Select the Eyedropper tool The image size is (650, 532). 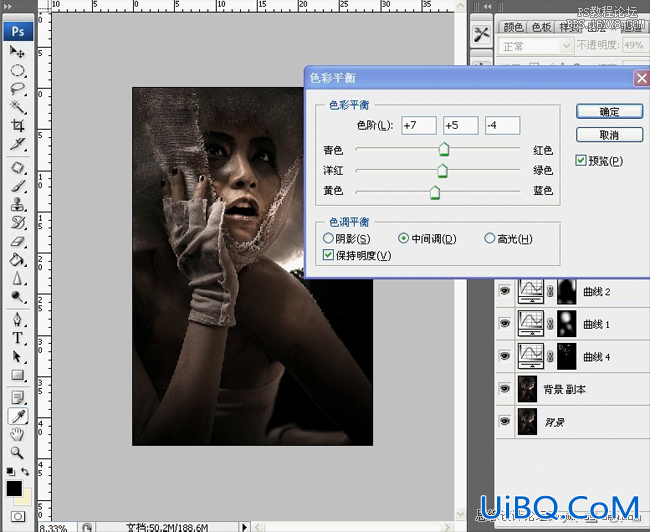(x=18, y=416)
